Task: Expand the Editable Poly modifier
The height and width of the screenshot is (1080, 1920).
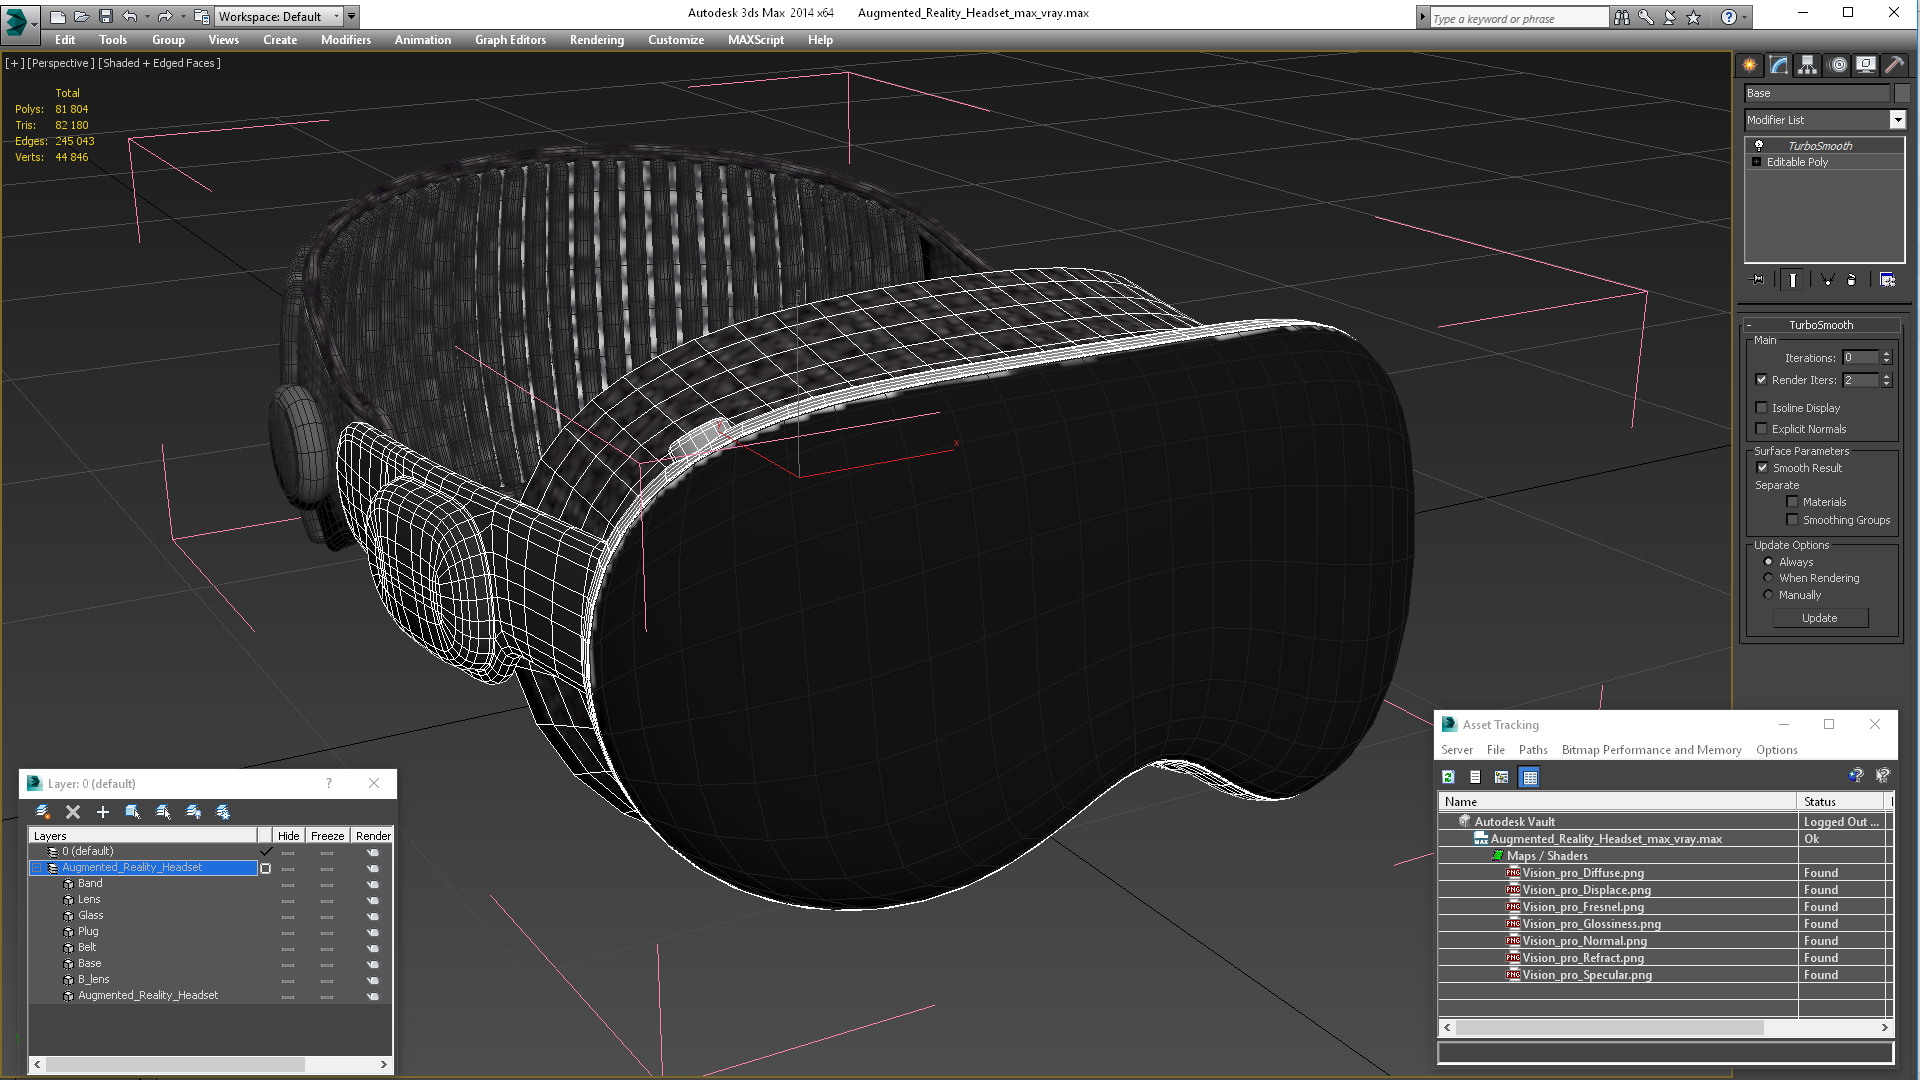Action: [x=1756, y=162]
